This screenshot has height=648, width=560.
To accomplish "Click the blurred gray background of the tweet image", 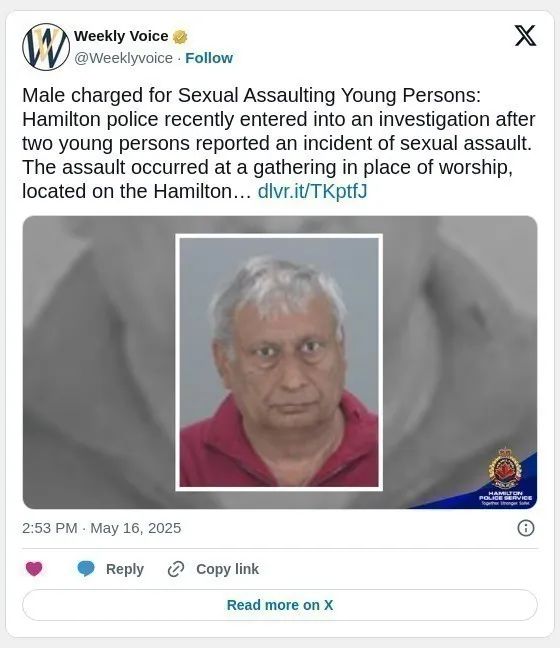I will click(x=99, y=362).
